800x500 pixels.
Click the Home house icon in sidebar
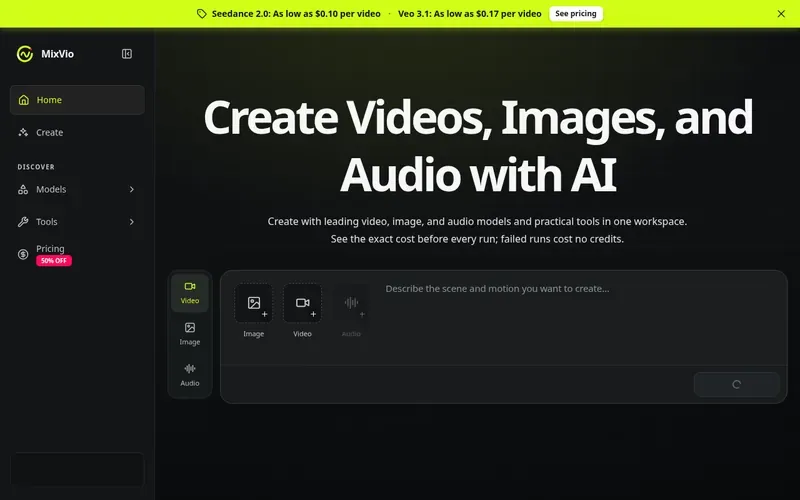[23, 100]
